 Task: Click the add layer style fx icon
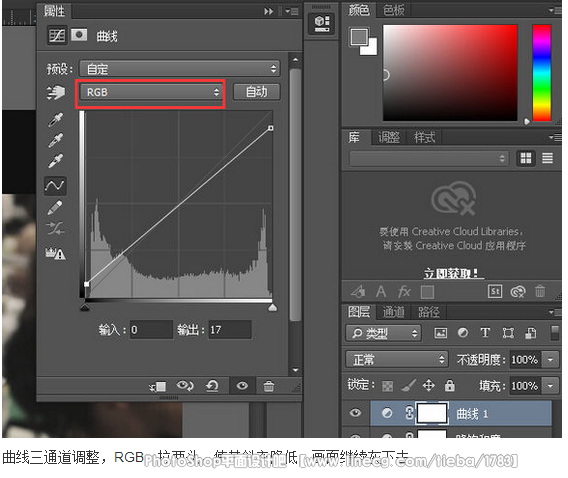404,292
